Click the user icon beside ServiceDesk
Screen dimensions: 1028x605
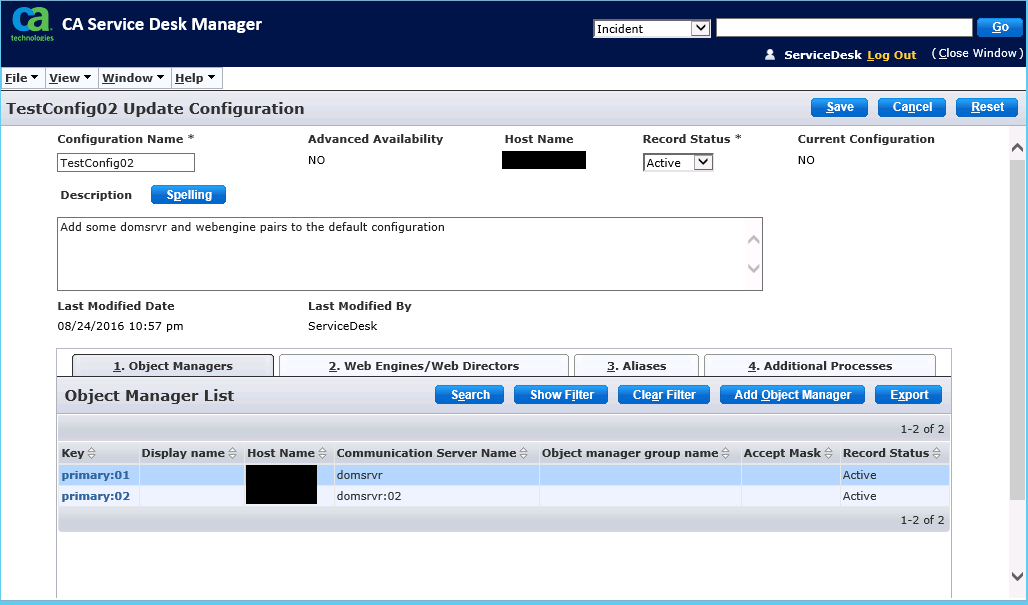tap(770, 55)
